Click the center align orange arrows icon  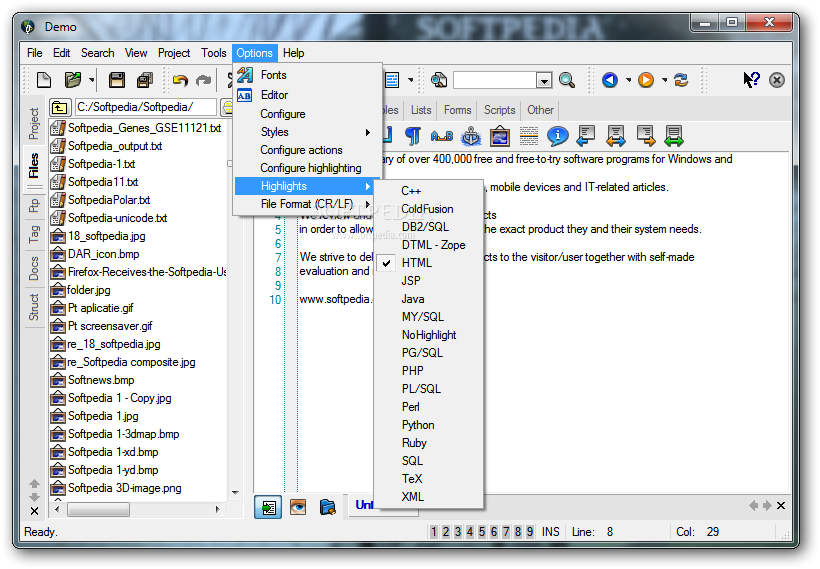pyautogui.click(x=616, y=136)
